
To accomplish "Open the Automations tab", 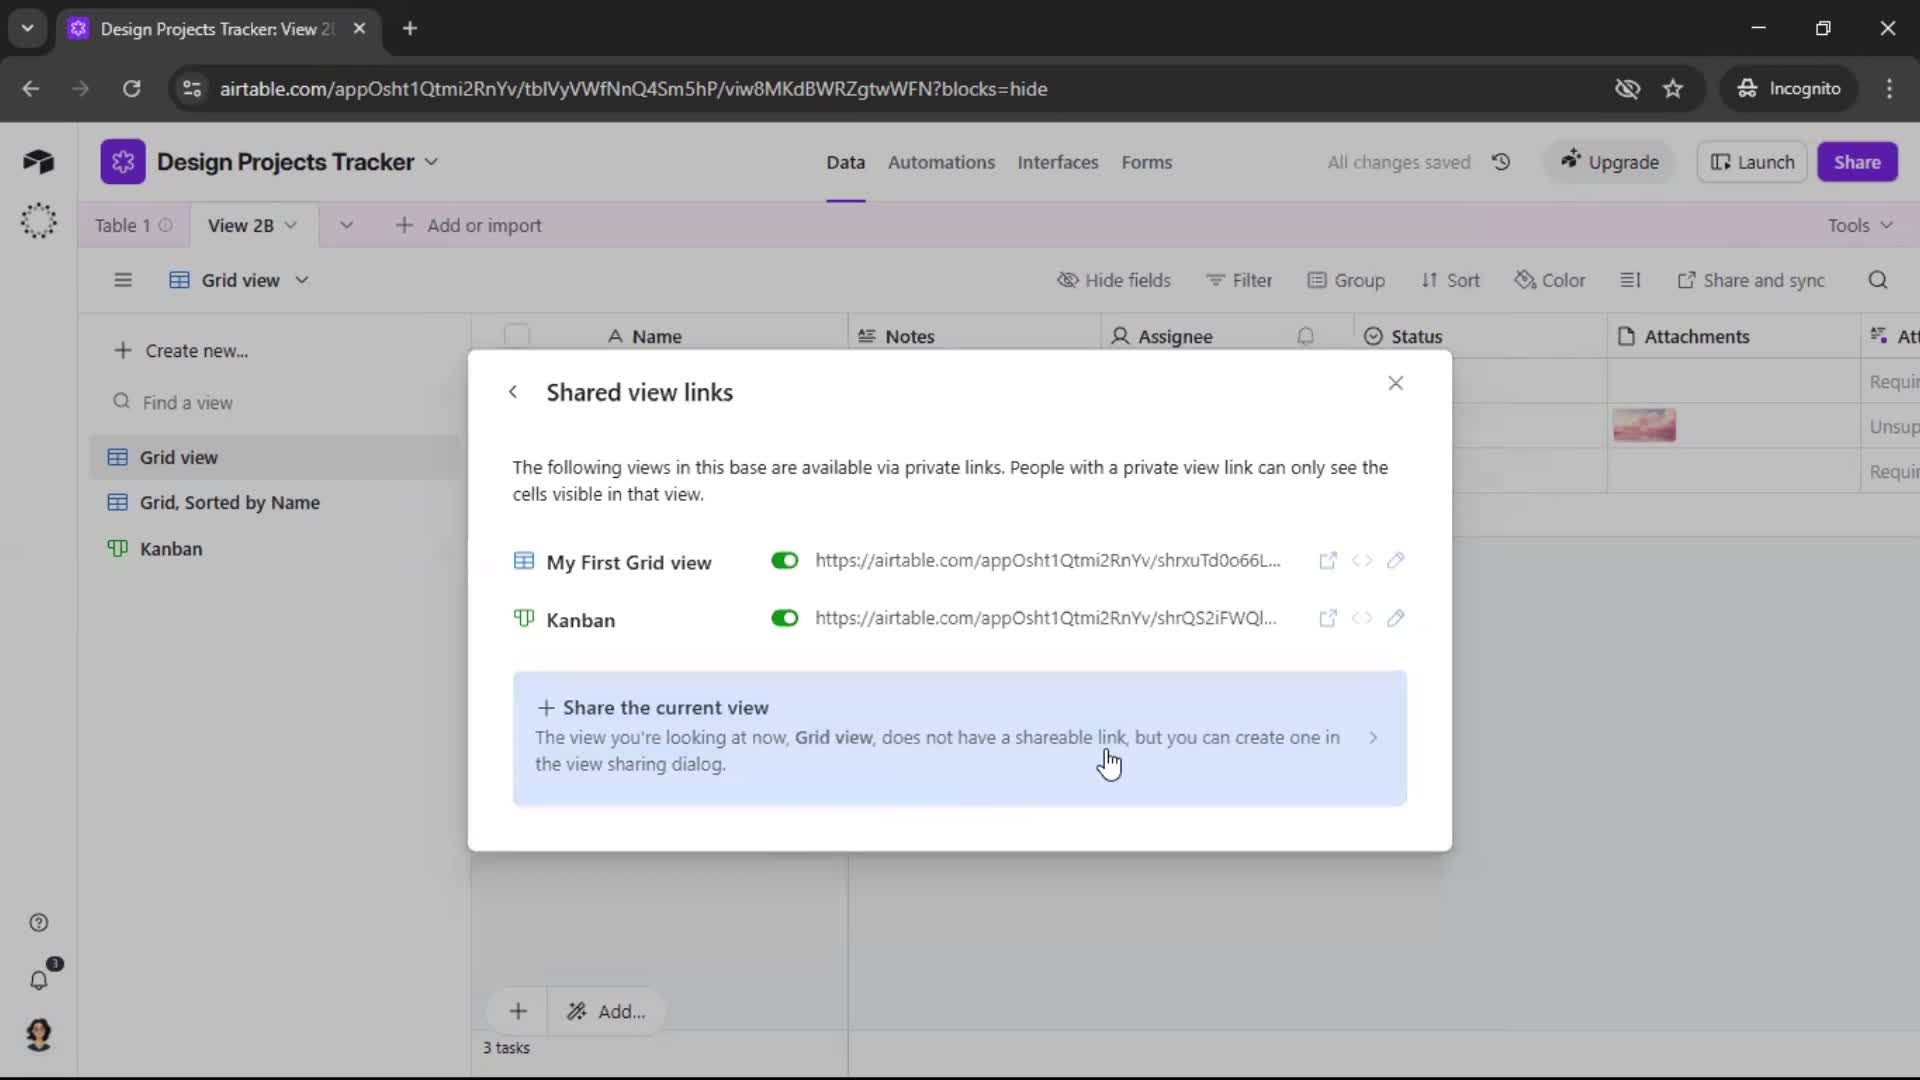I will [x=941, y=162].
